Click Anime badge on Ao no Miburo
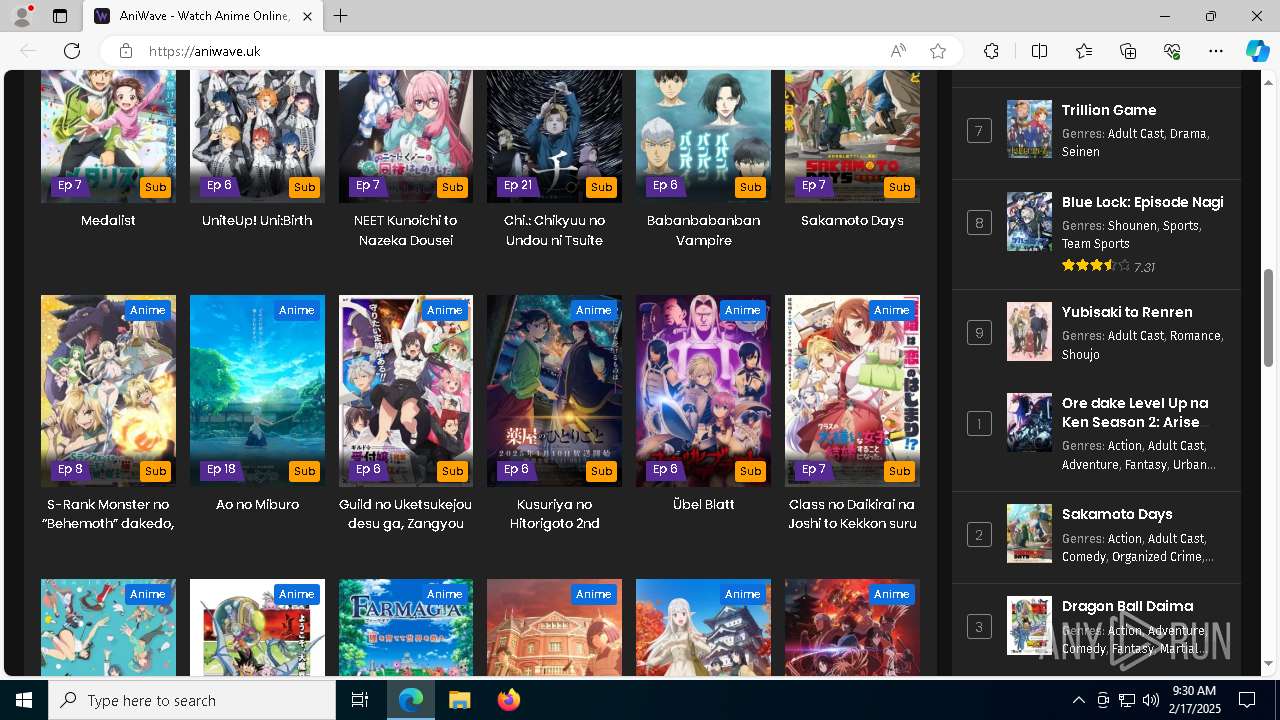The image size is (1280, 720). 297,310
